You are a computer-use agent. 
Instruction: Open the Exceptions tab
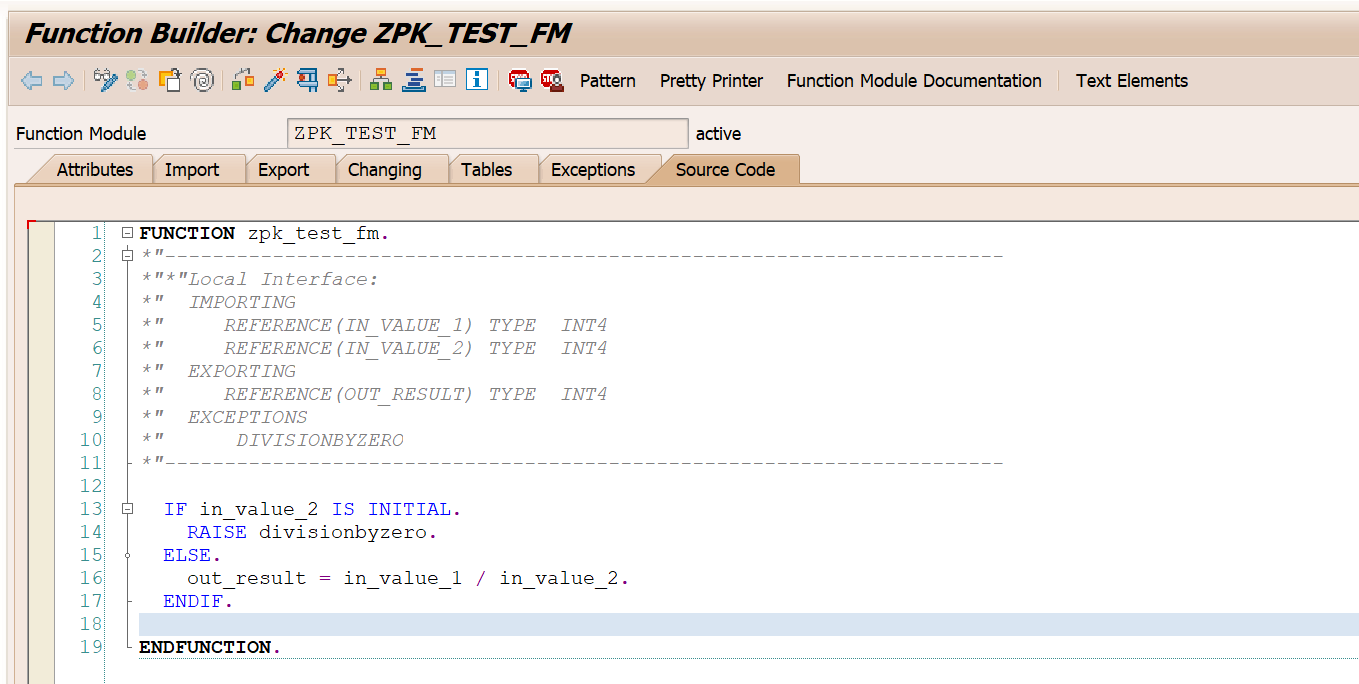[593, 170]
